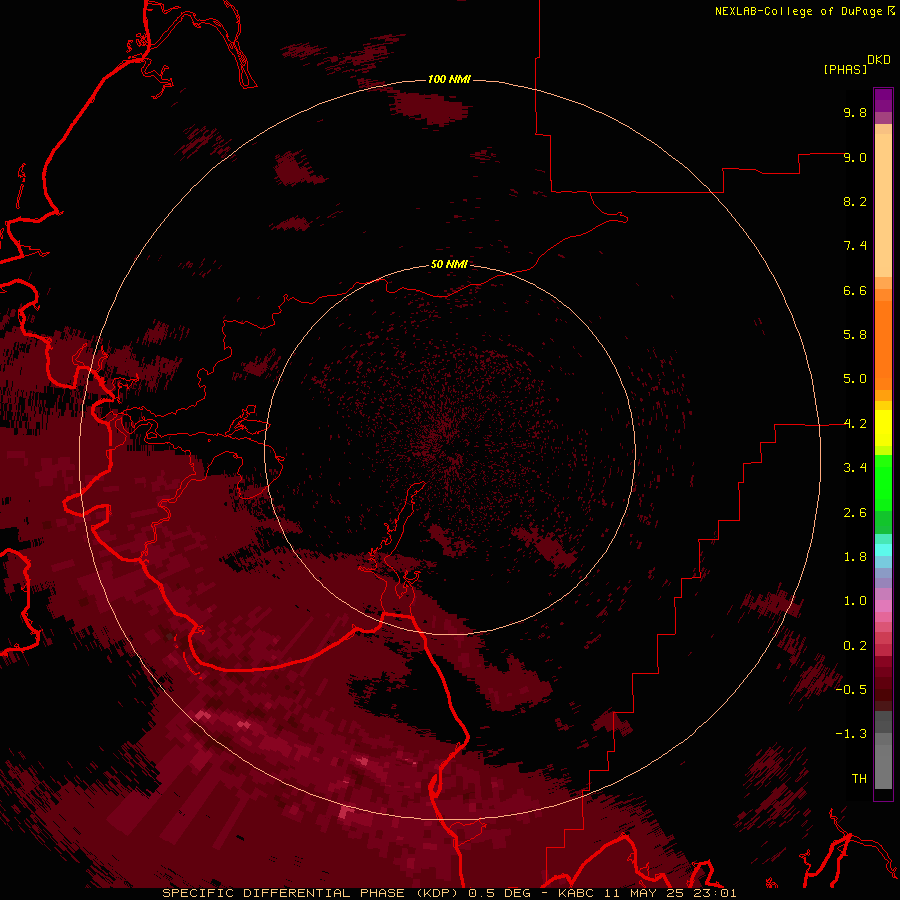This screenshot has height=900, width=900.
Task: Click the [PHAS] legend unit label
Action: point(845,69)
